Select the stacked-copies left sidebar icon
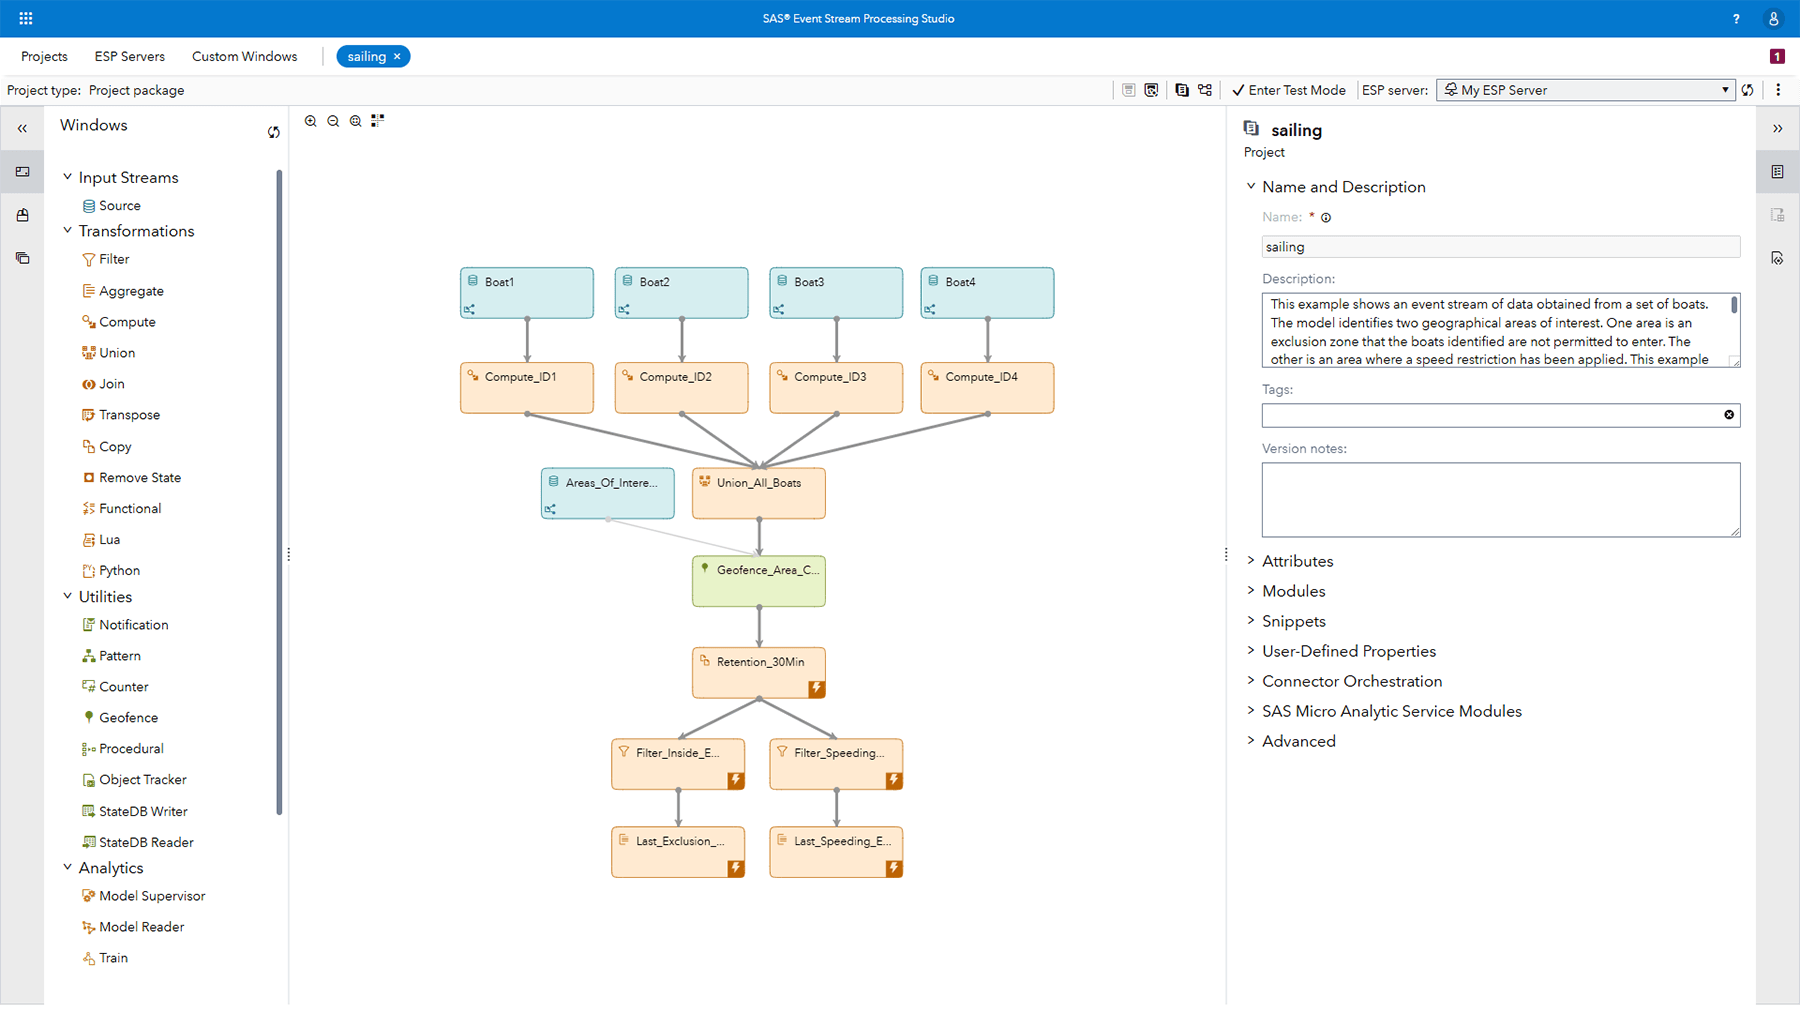 pos(22,258)
